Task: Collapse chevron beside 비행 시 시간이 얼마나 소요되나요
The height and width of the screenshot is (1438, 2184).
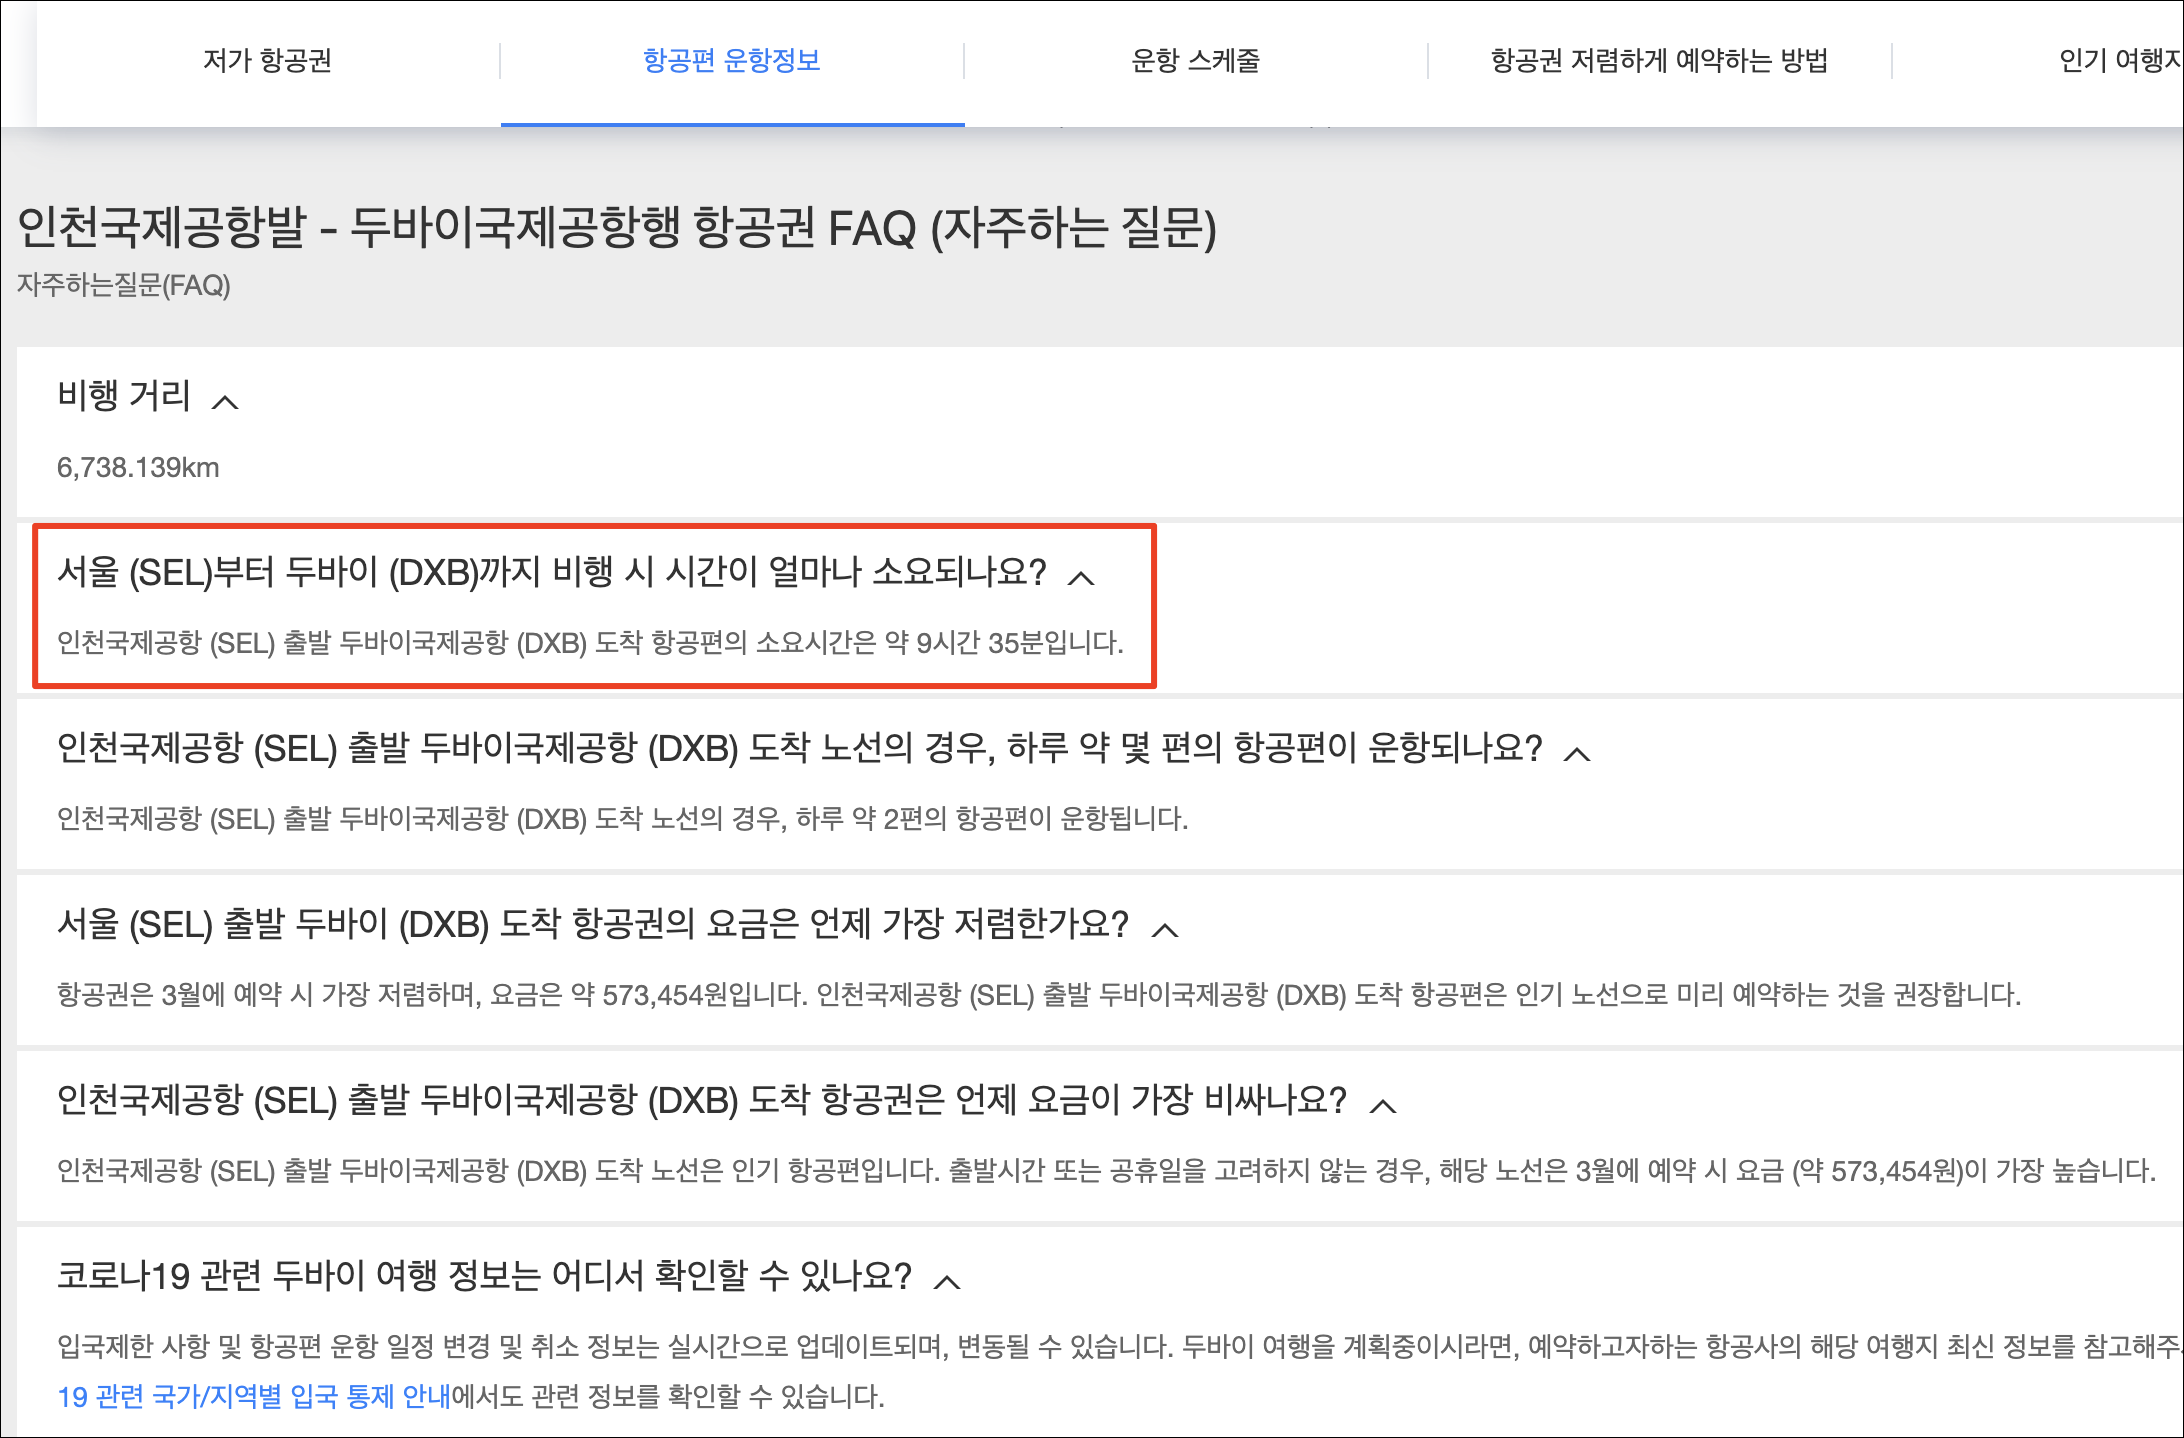Action: pos(1081,578)
